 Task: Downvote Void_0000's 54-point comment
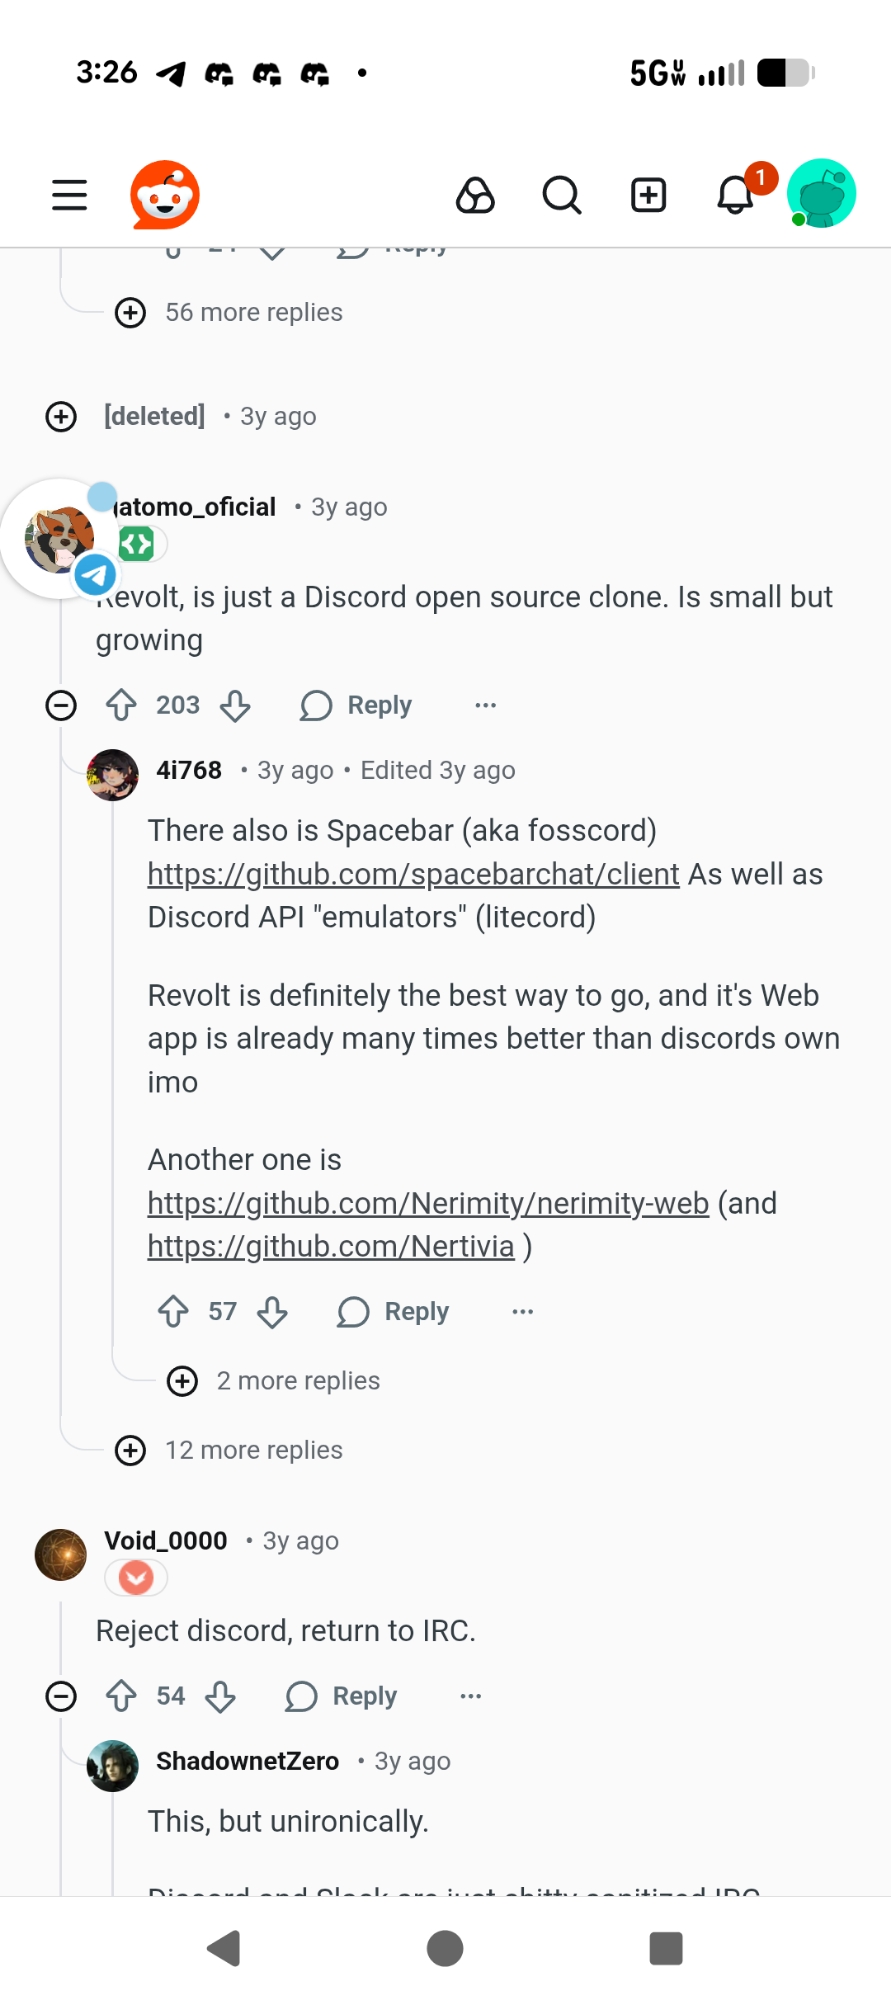[221, 1696]
